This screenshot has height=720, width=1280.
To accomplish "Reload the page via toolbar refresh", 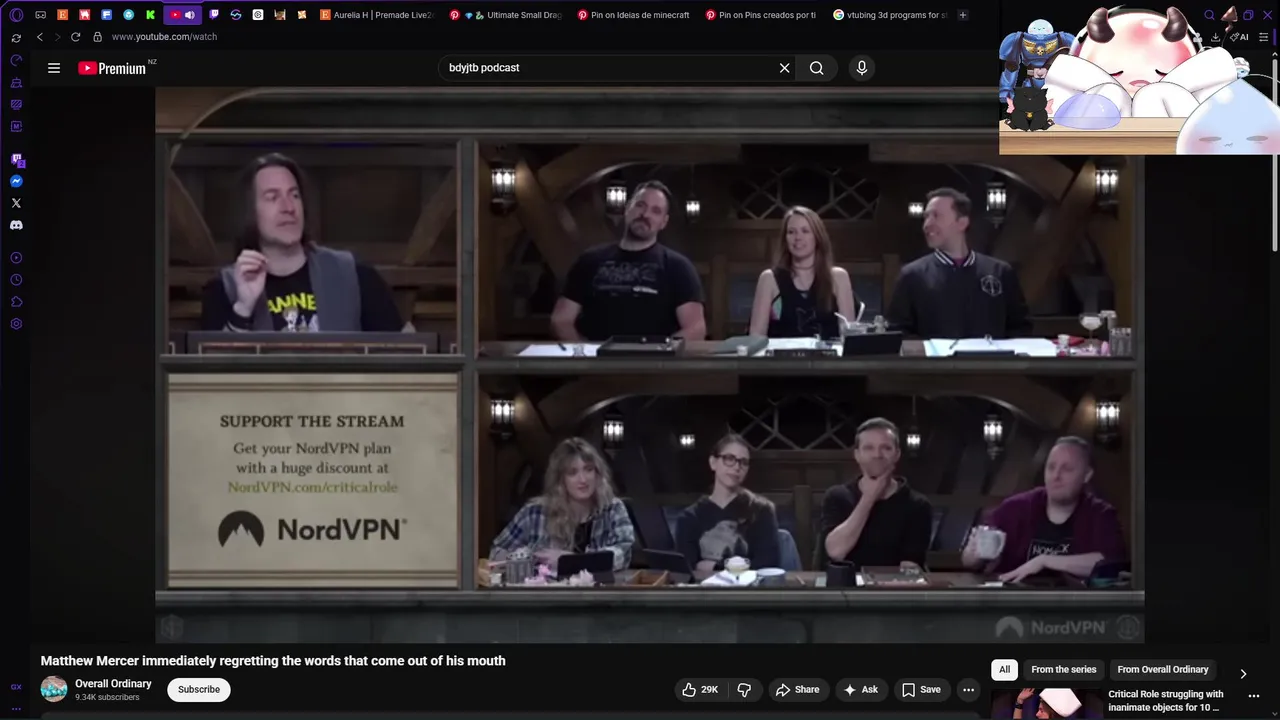I will 75,37.
